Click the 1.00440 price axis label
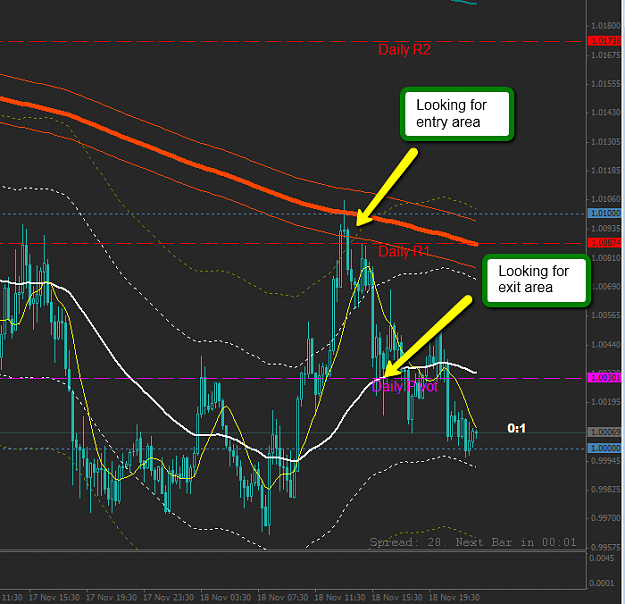The width and height of the screenshot is (625, 604). [x=605, y=345]
